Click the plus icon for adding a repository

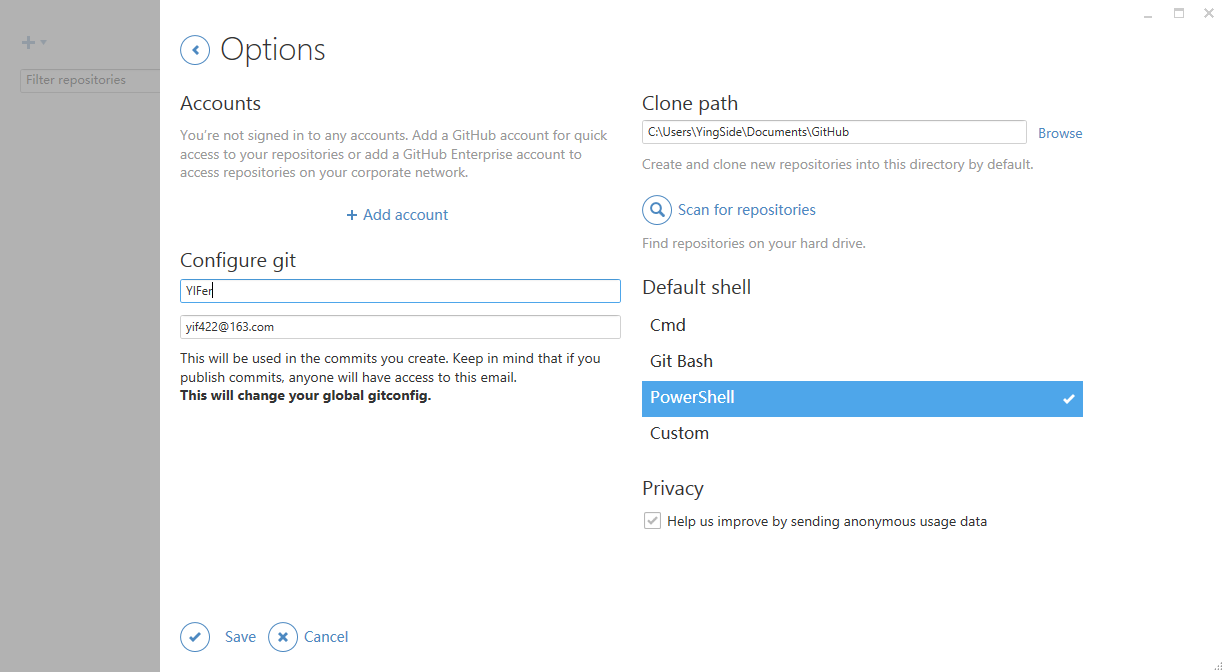28,43
